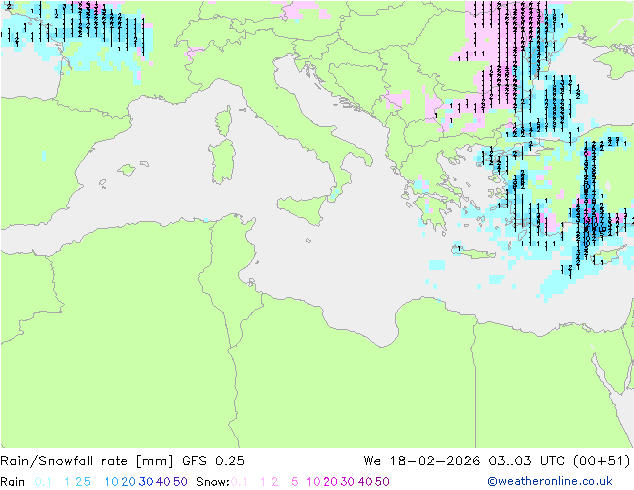Click the 'Snow:' legend label
This screenshot has width=634, height=490.
(213, 482)
